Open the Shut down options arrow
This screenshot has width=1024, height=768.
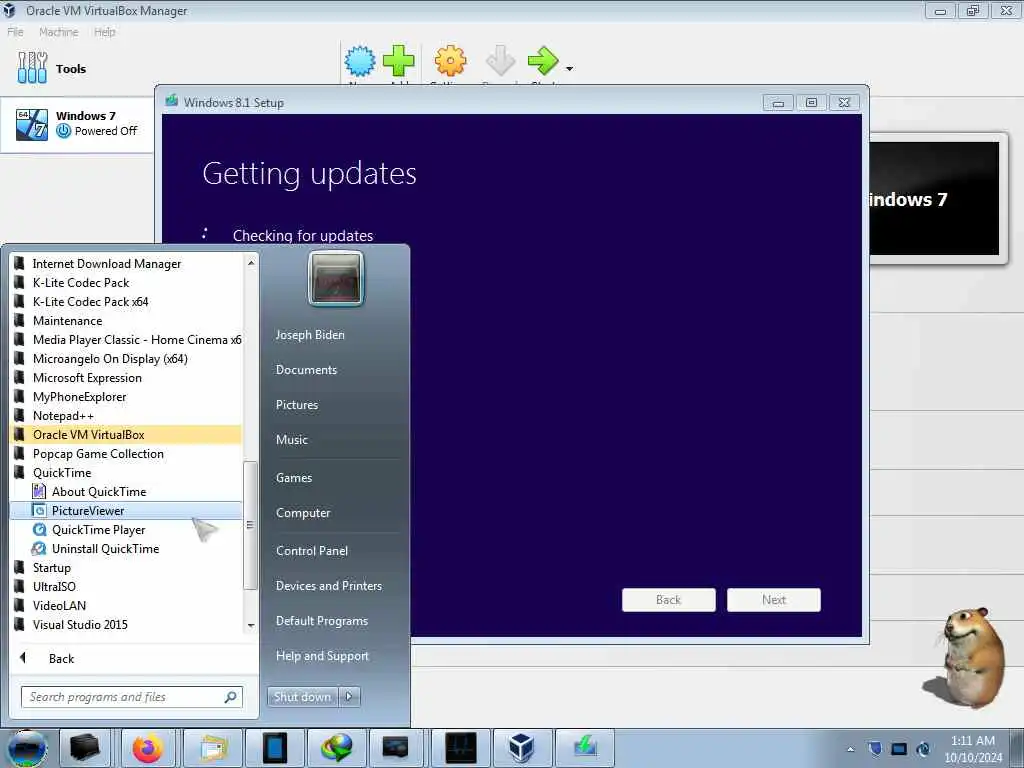tap(349, 697)
